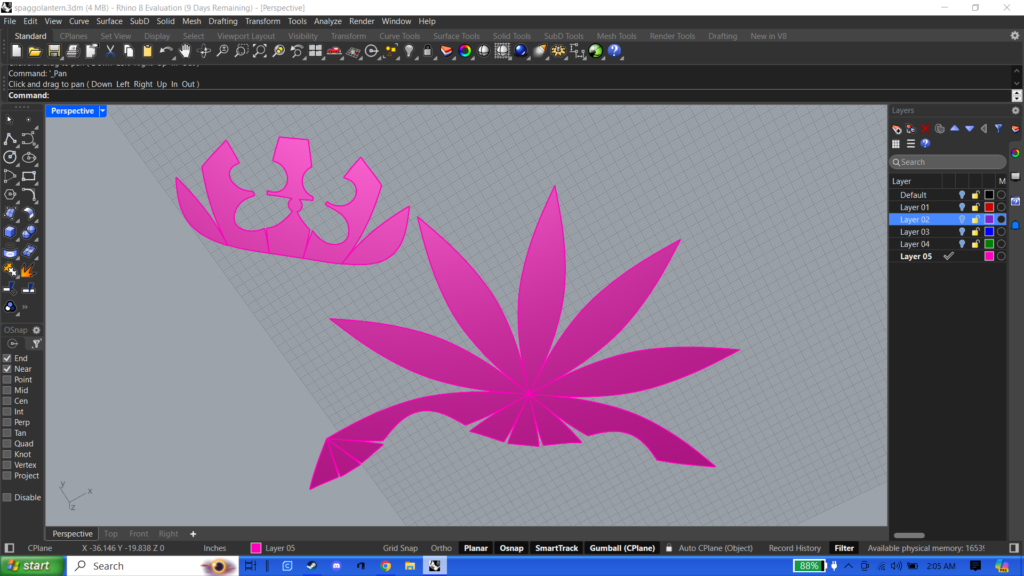Open a file with the folder icon
1024x576 pixels.
35,51
